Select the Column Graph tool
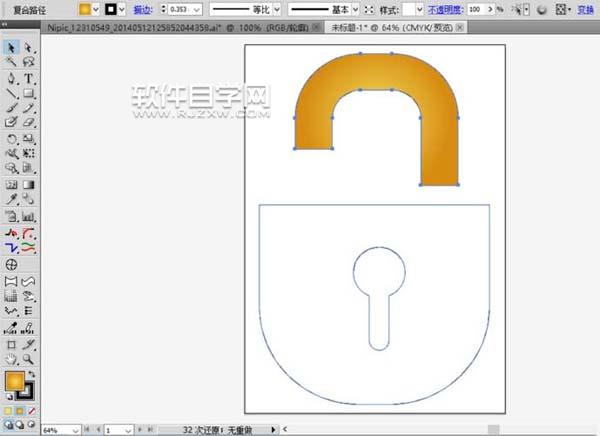Image resolution: width=600 pixels, height=436 pixels. pyautogui.click(x=28, y=217)
